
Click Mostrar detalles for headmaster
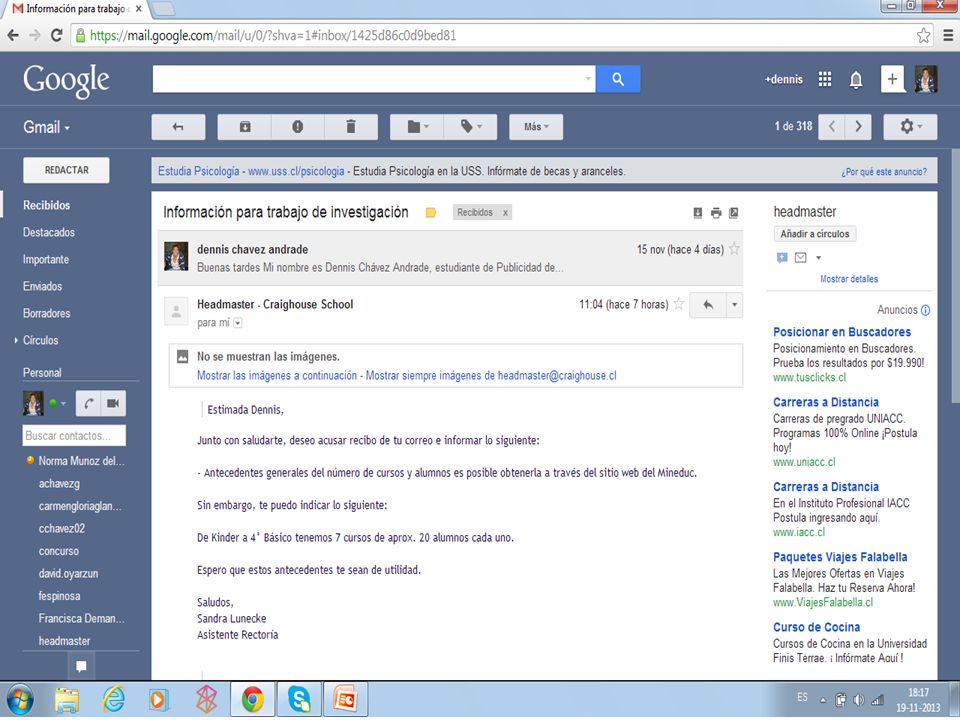pos(849,279)
